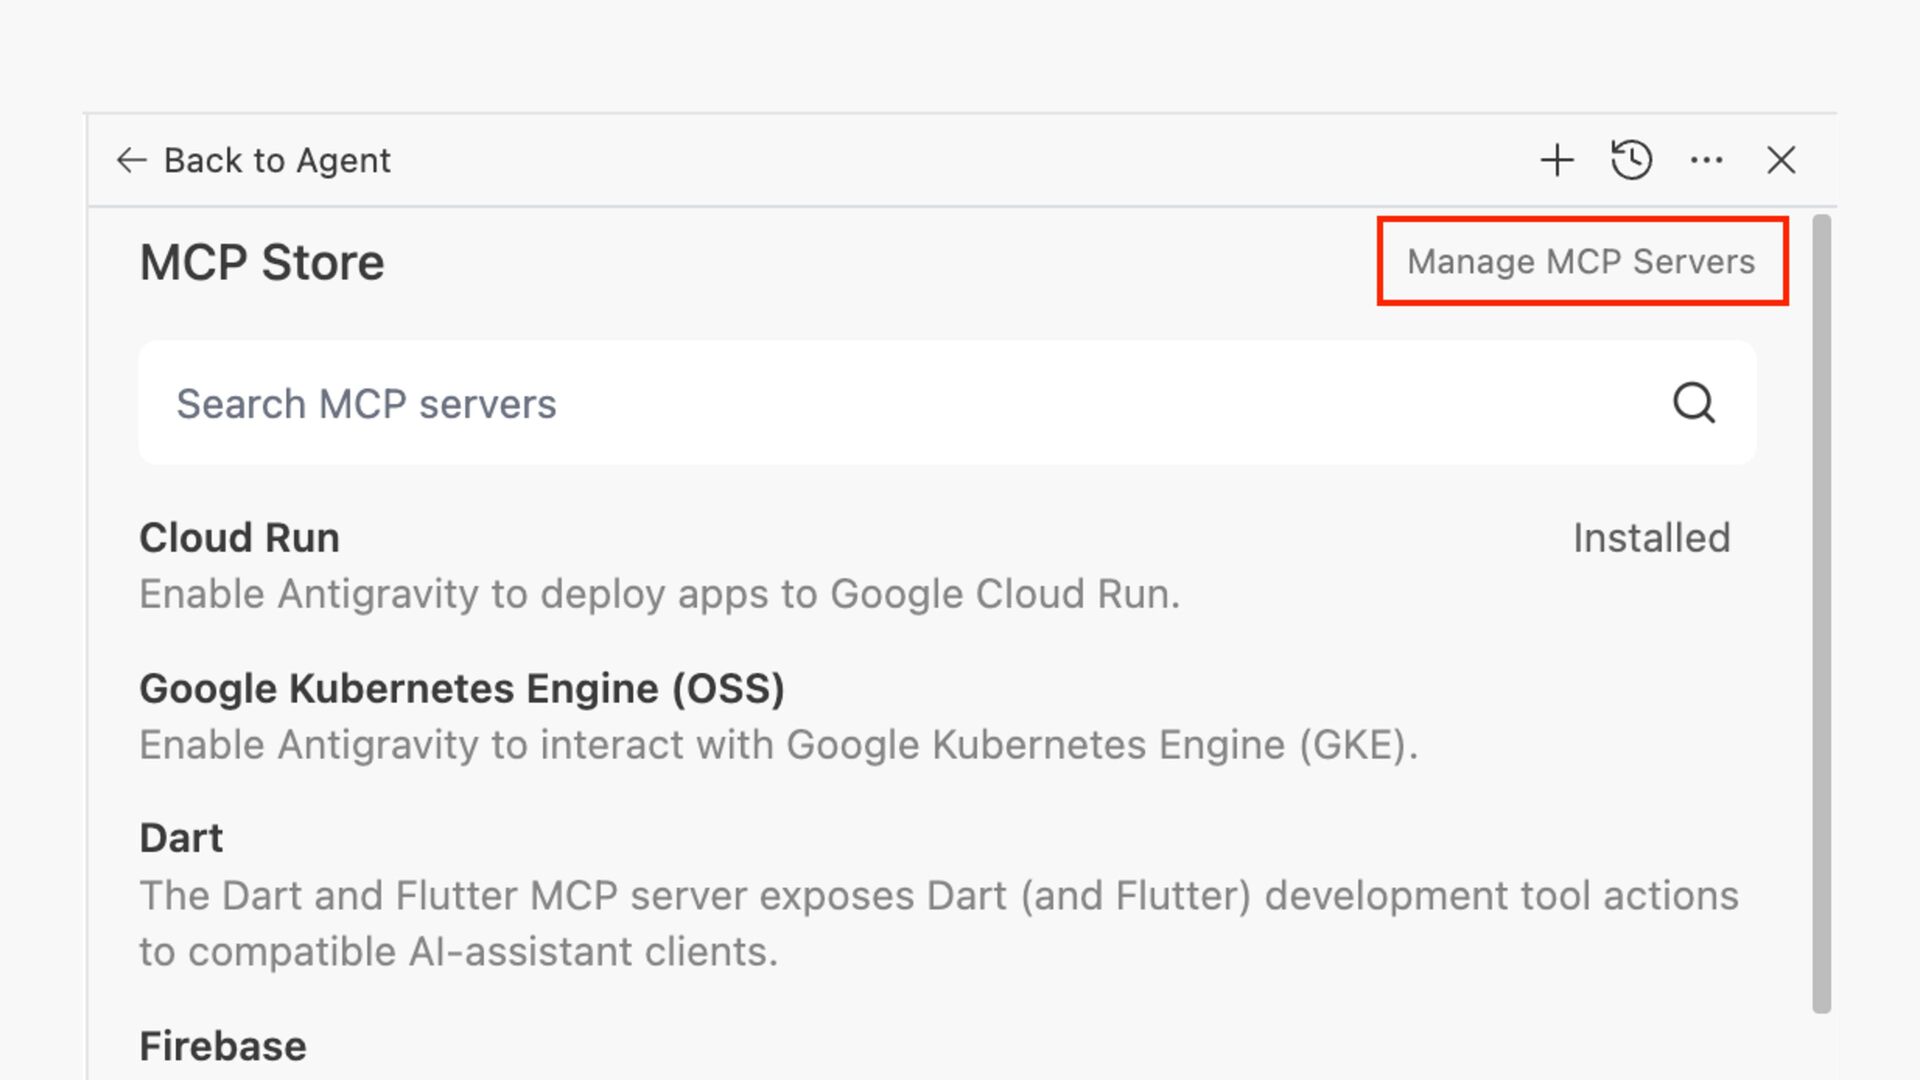Click the magnifying glass search icon

[x=1694, y=403]
